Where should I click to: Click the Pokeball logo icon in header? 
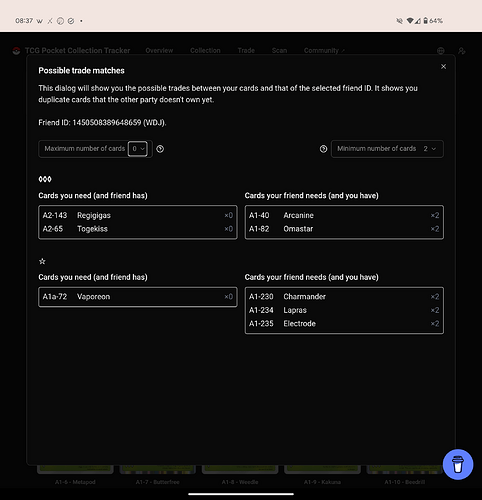[16, 51]
